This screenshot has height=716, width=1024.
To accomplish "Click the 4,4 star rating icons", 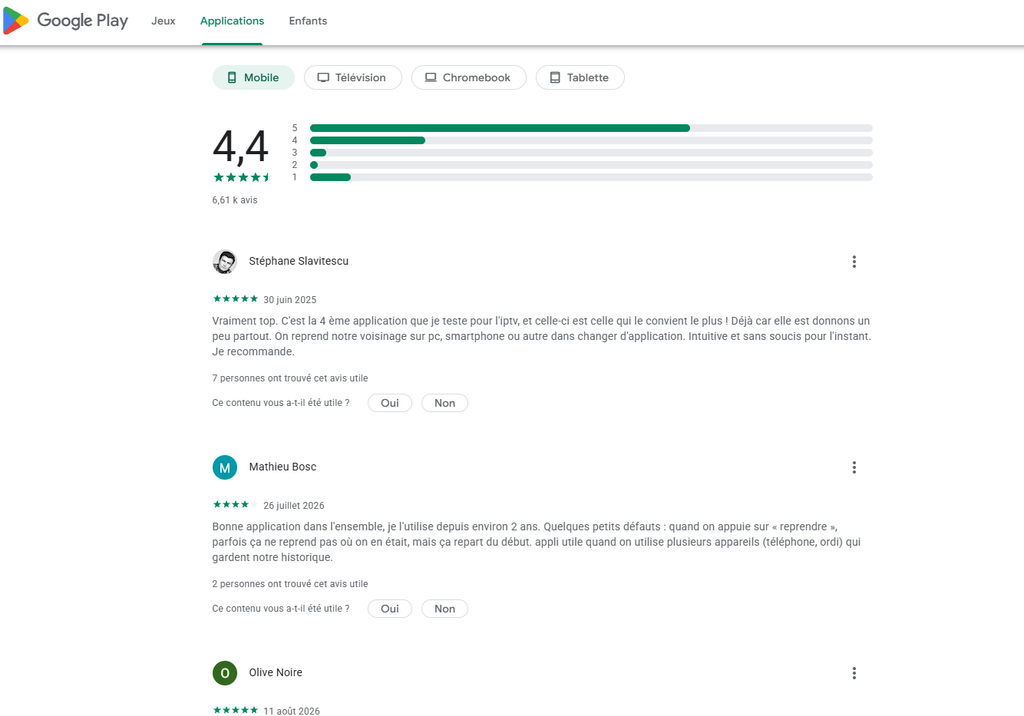I will [x=241, y=178].
